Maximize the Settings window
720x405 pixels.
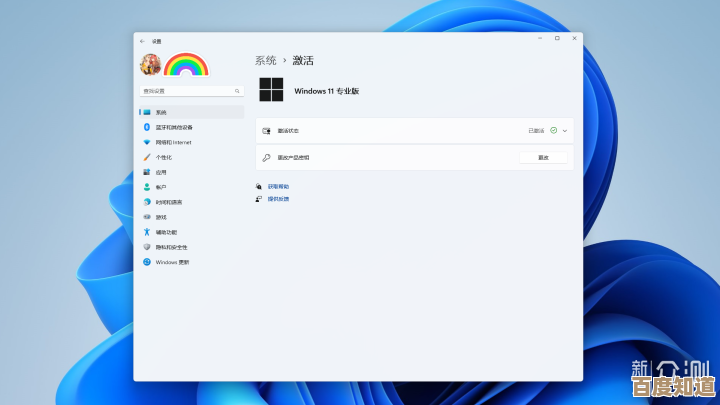click(x=557, y=39)
